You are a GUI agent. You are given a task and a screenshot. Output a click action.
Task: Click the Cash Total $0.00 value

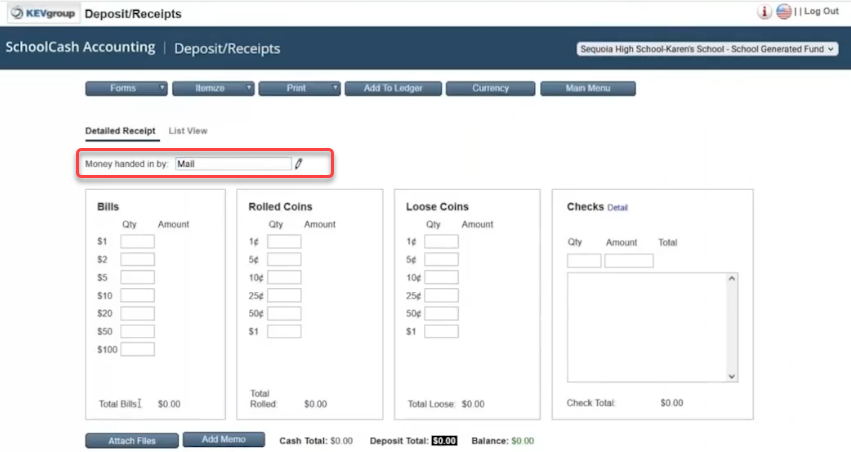tap(341, 441)
